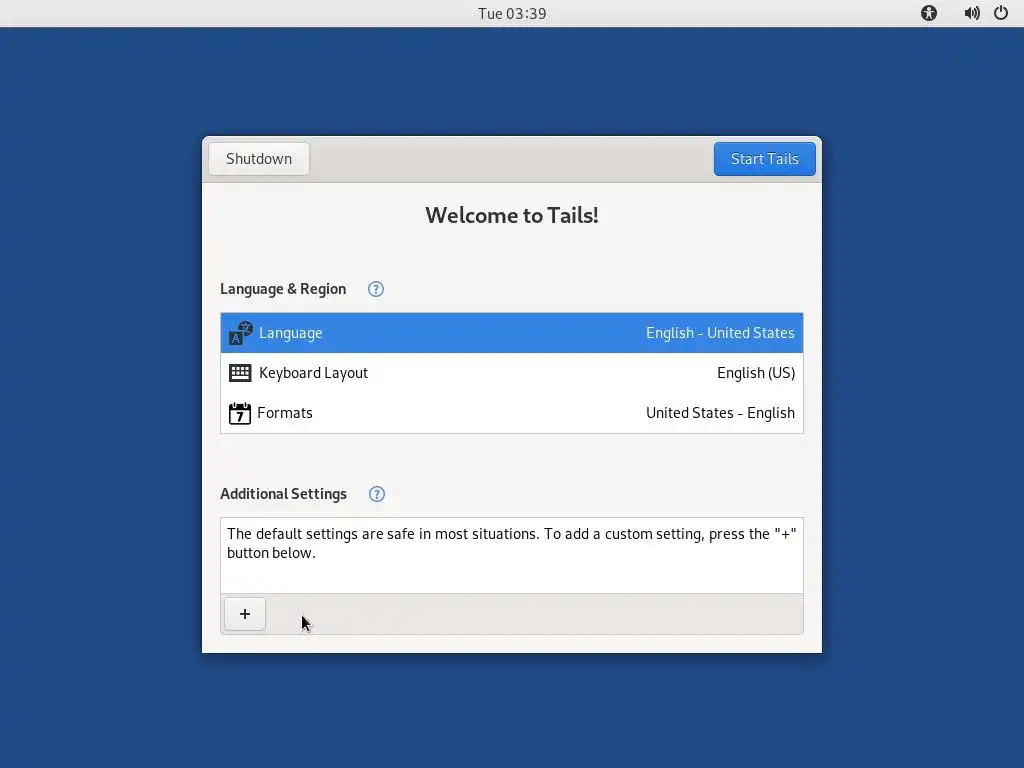This screenshot has height=768, width=1024.
Task: Click the Formats calendar icon
Action: (240, 413)
